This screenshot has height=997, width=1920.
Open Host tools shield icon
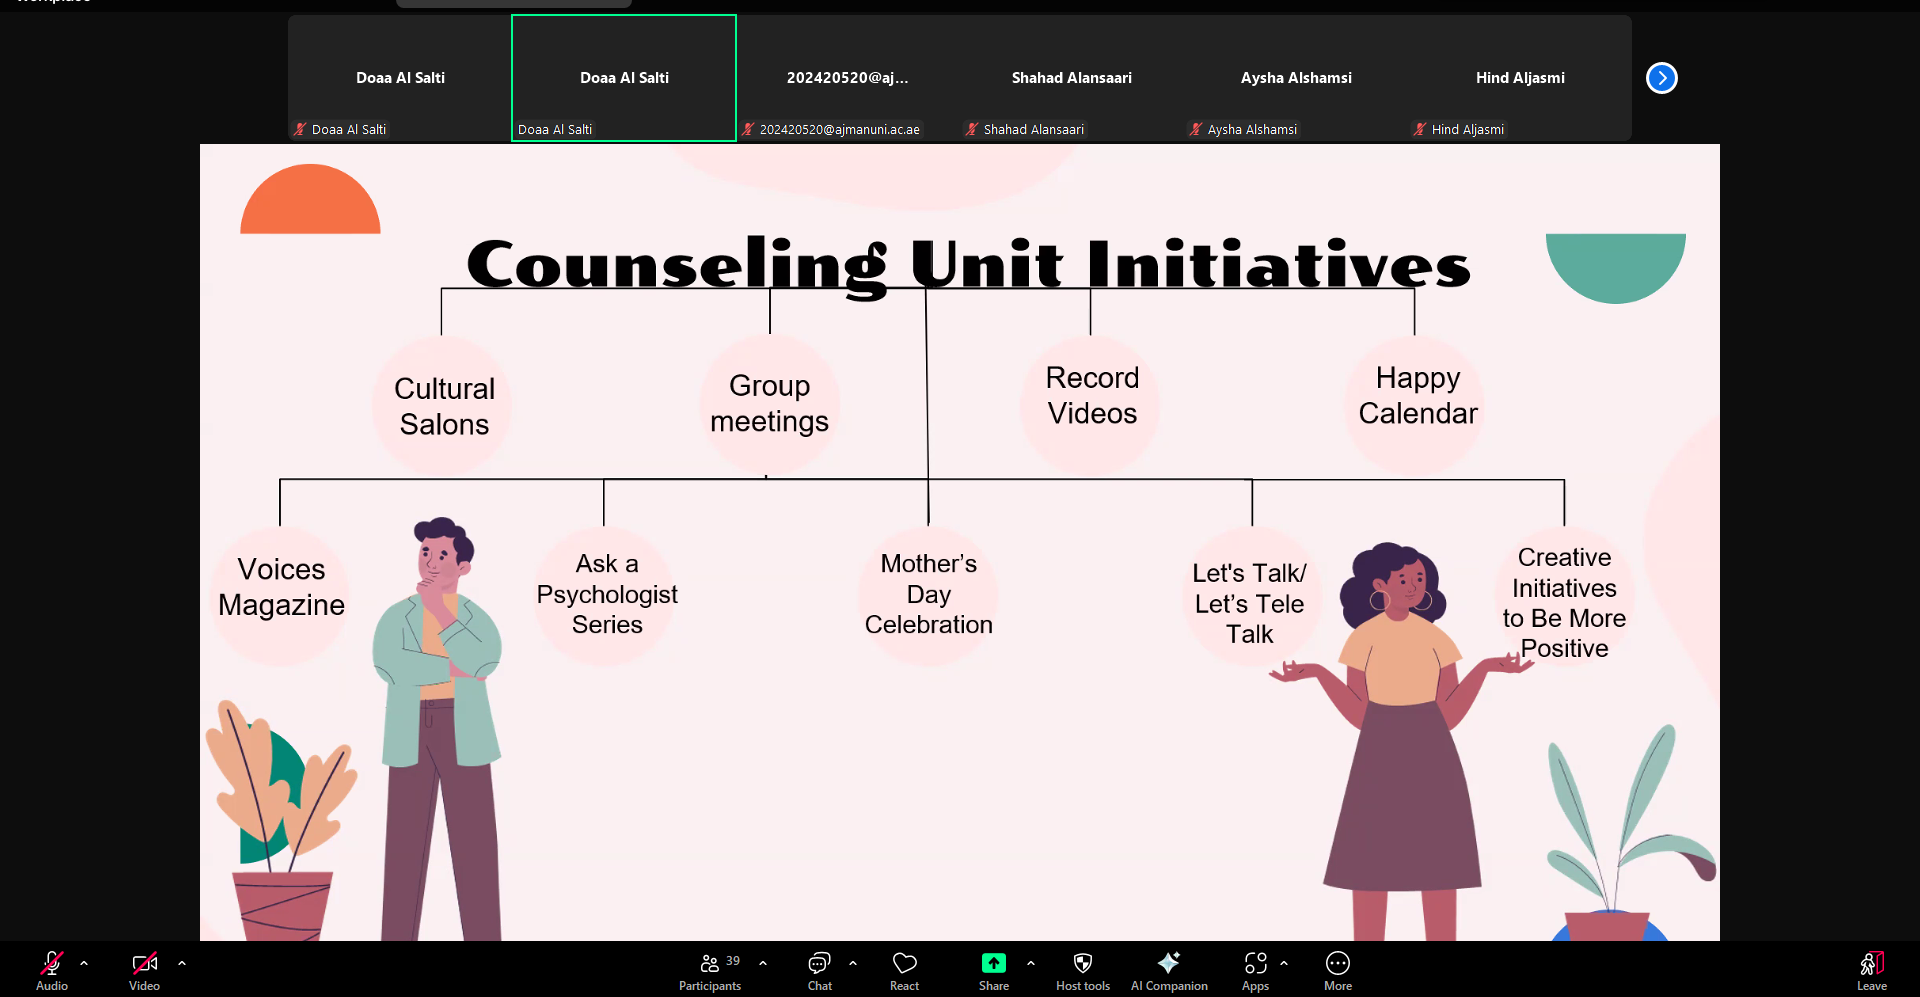tap(1082, 964)
